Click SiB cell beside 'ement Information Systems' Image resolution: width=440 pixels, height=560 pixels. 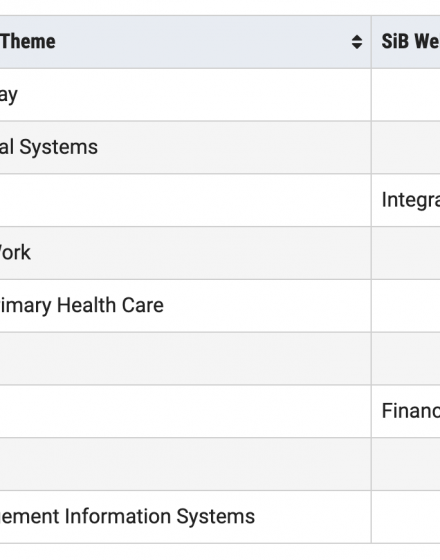pos(406,517)
